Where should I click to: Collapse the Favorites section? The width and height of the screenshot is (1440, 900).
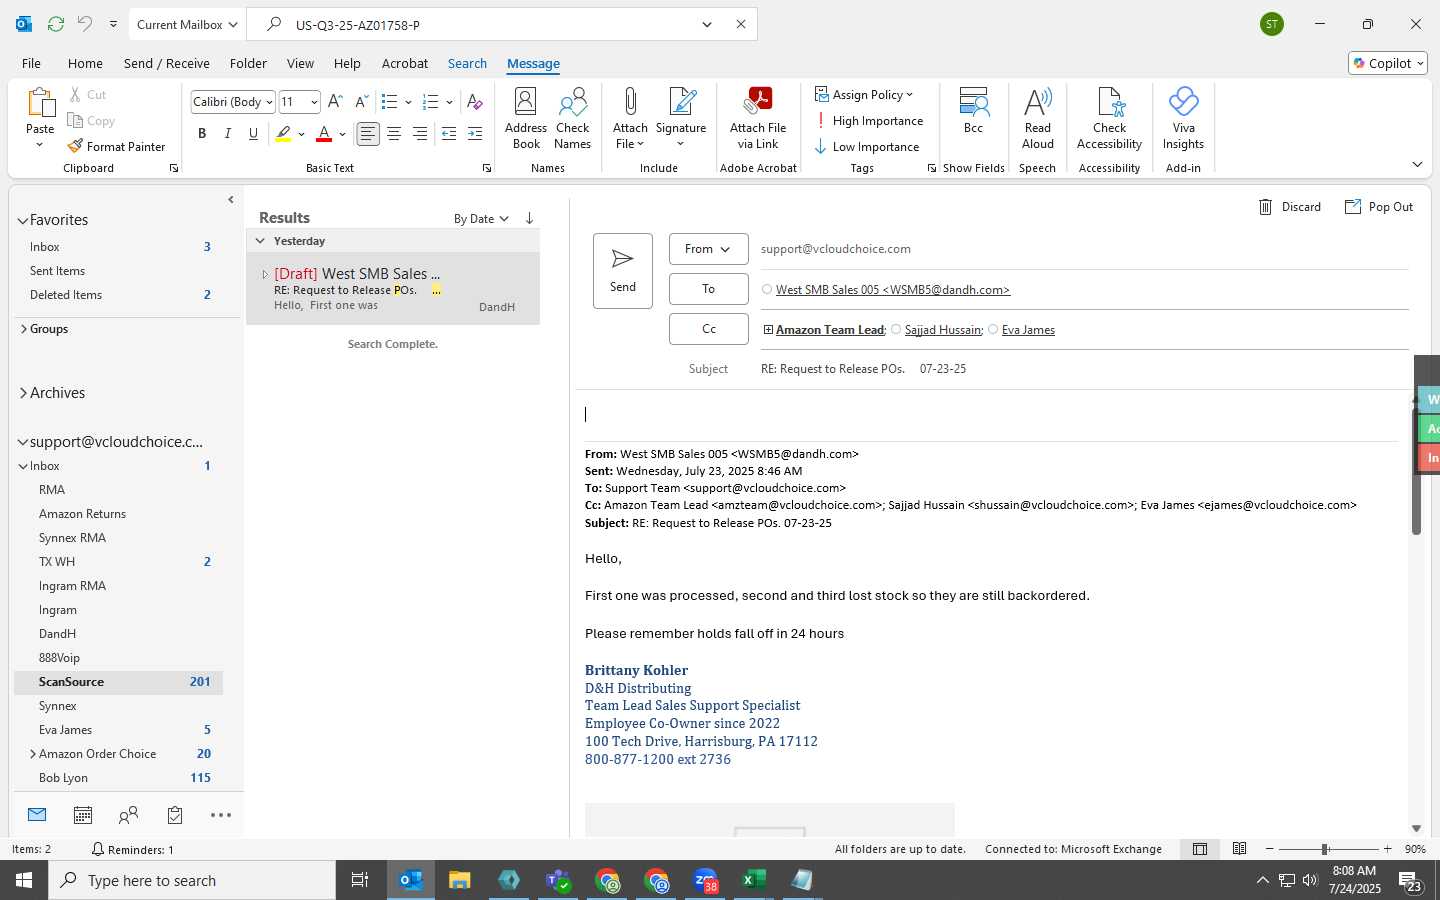(x=22, y=220)
